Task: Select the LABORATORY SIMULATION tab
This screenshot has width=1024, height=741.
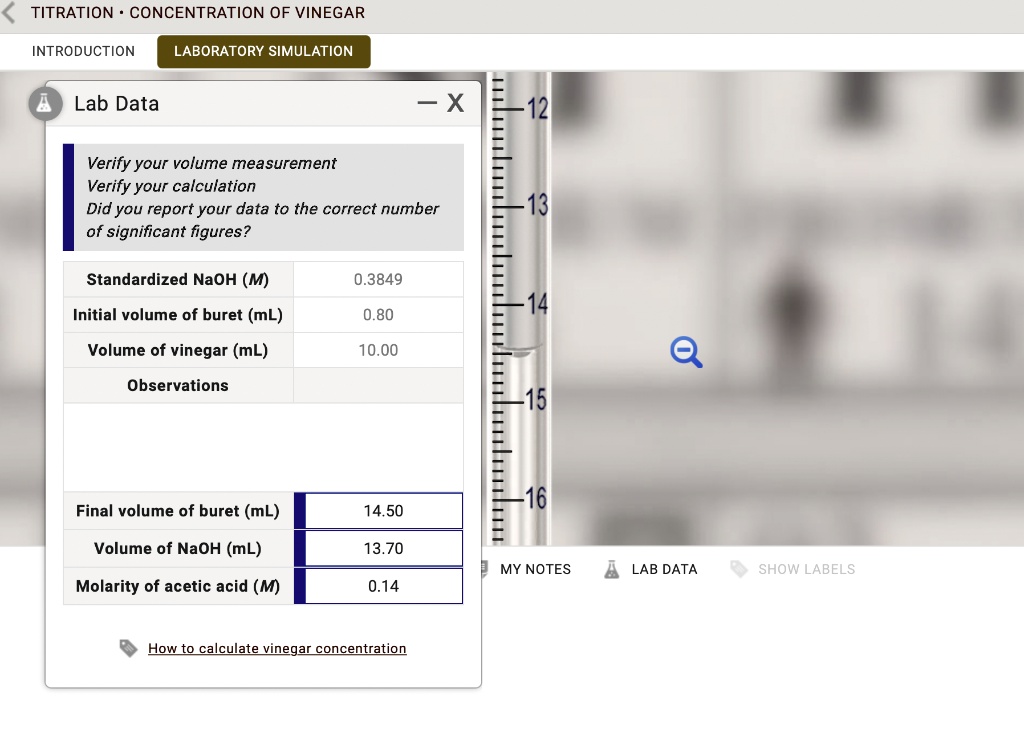Action: click(x=263, y=51)
